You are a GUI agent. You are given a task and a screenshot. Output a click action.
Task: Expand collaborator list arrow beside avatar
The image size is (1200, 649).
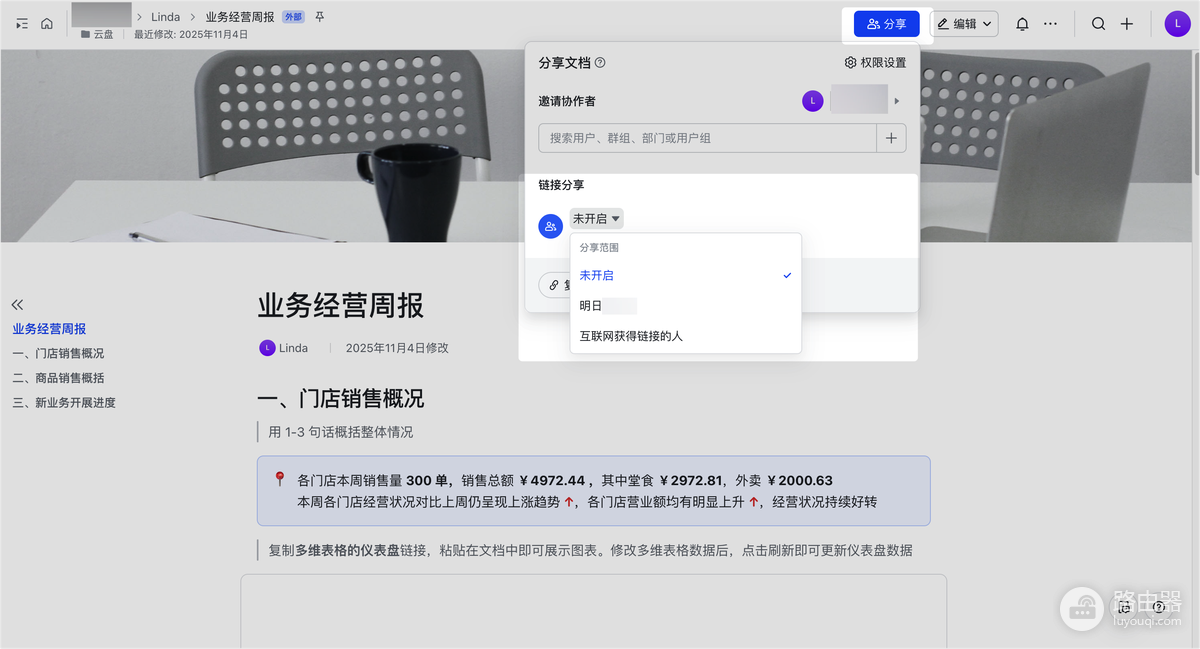pyautogui.click(x=897, y=101)
